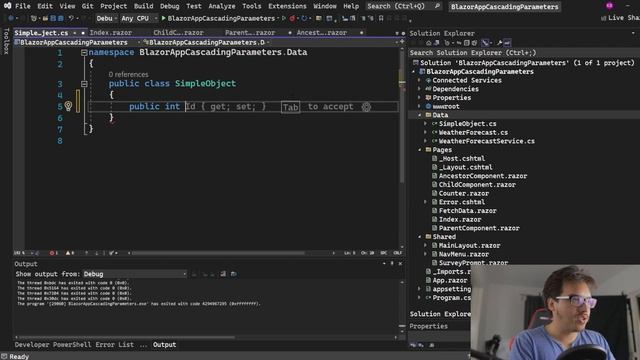Open the Error List tab

tap(115, 345)
